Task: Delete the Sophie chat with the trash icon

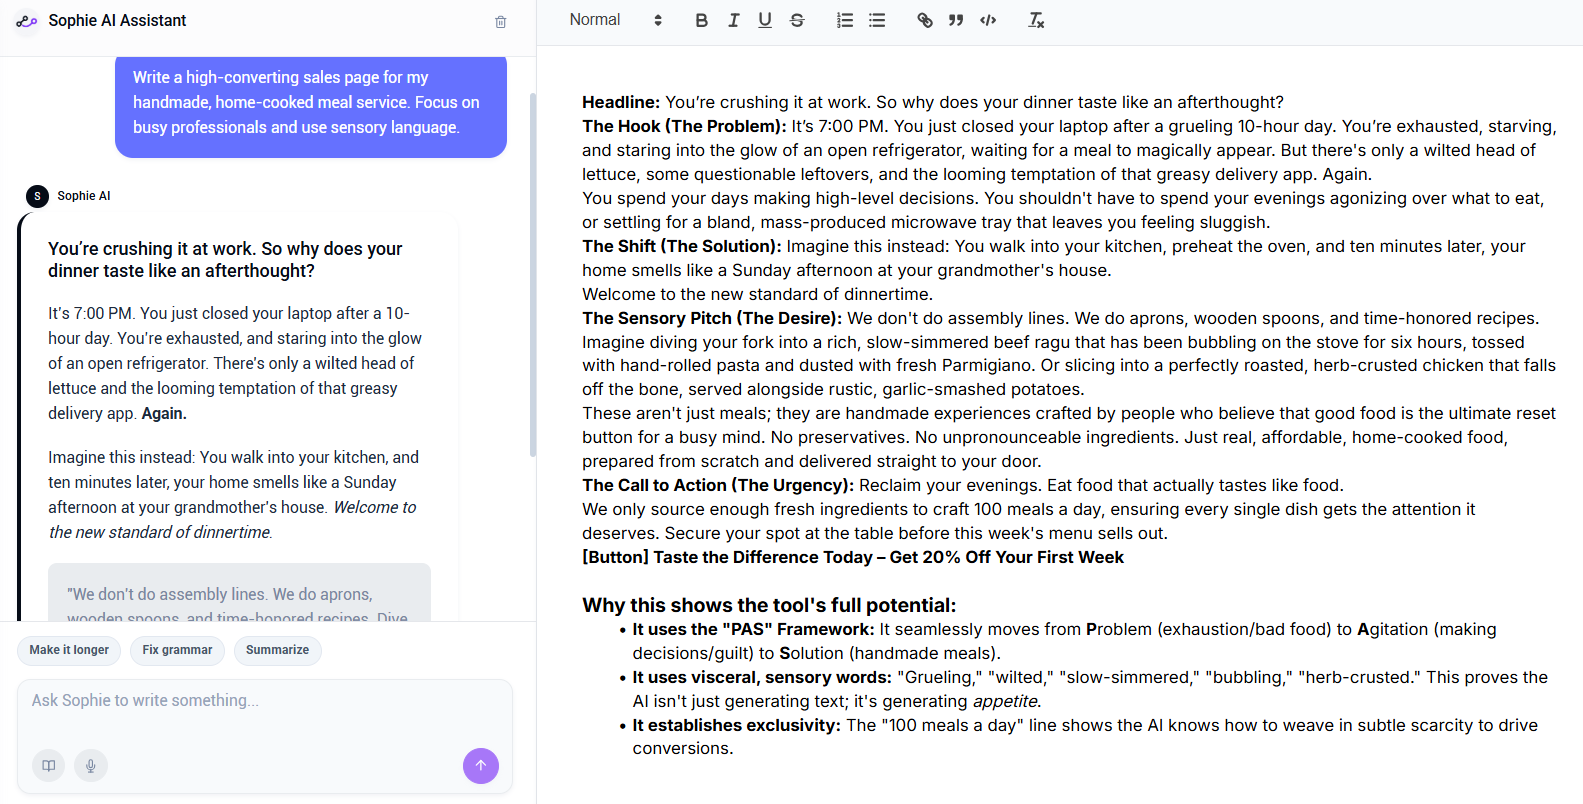Action: 501,21
